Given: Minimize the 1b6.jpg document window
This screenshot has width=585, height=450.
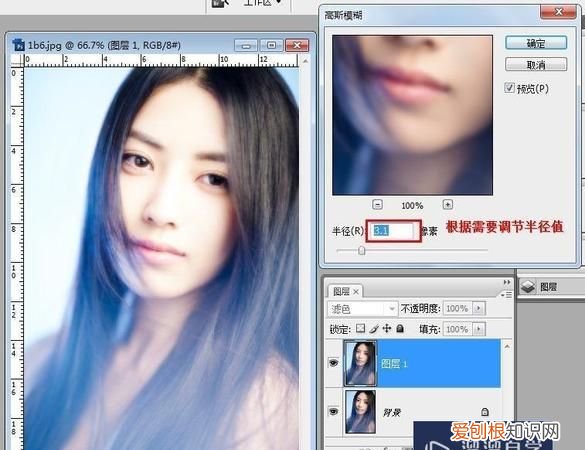Looking at the screenshot, I should 246,46.
